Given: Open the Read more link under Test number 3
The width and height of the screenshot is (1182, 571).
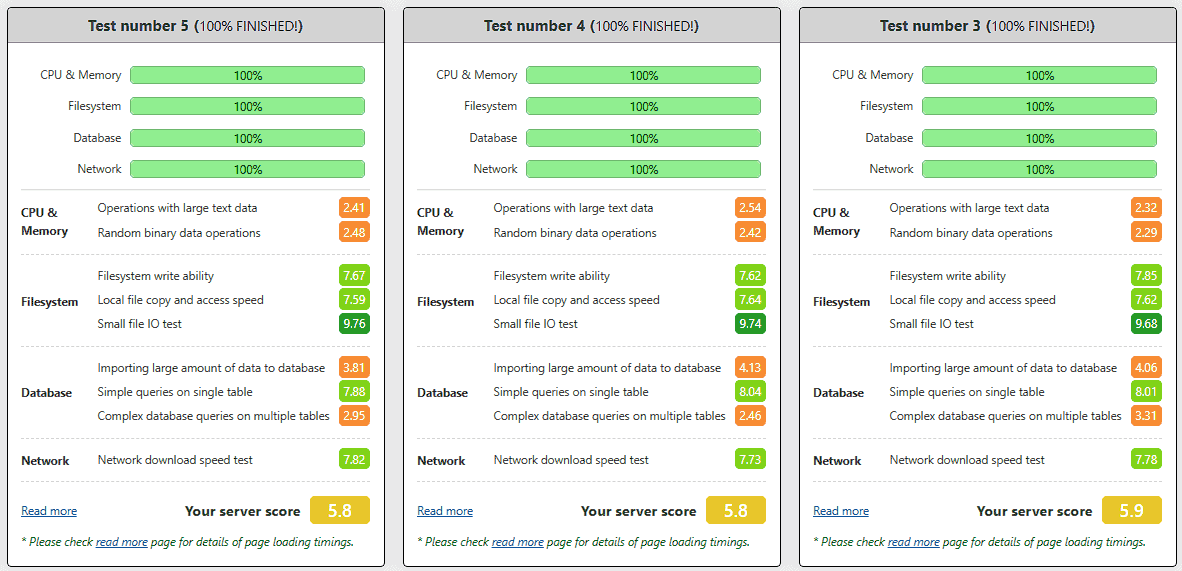Looking at the screenshot, I should 841,511.
